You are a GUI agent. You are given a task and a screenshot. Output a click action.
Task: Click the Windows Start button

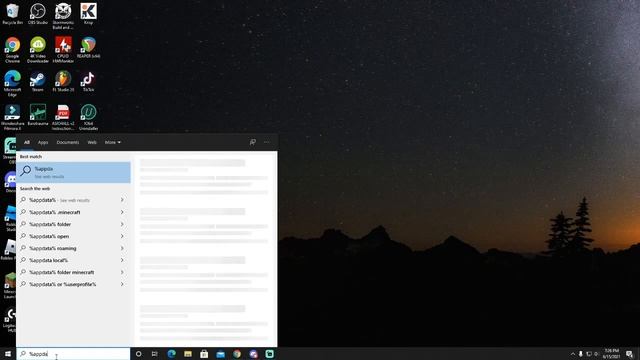tap(8, 354)
